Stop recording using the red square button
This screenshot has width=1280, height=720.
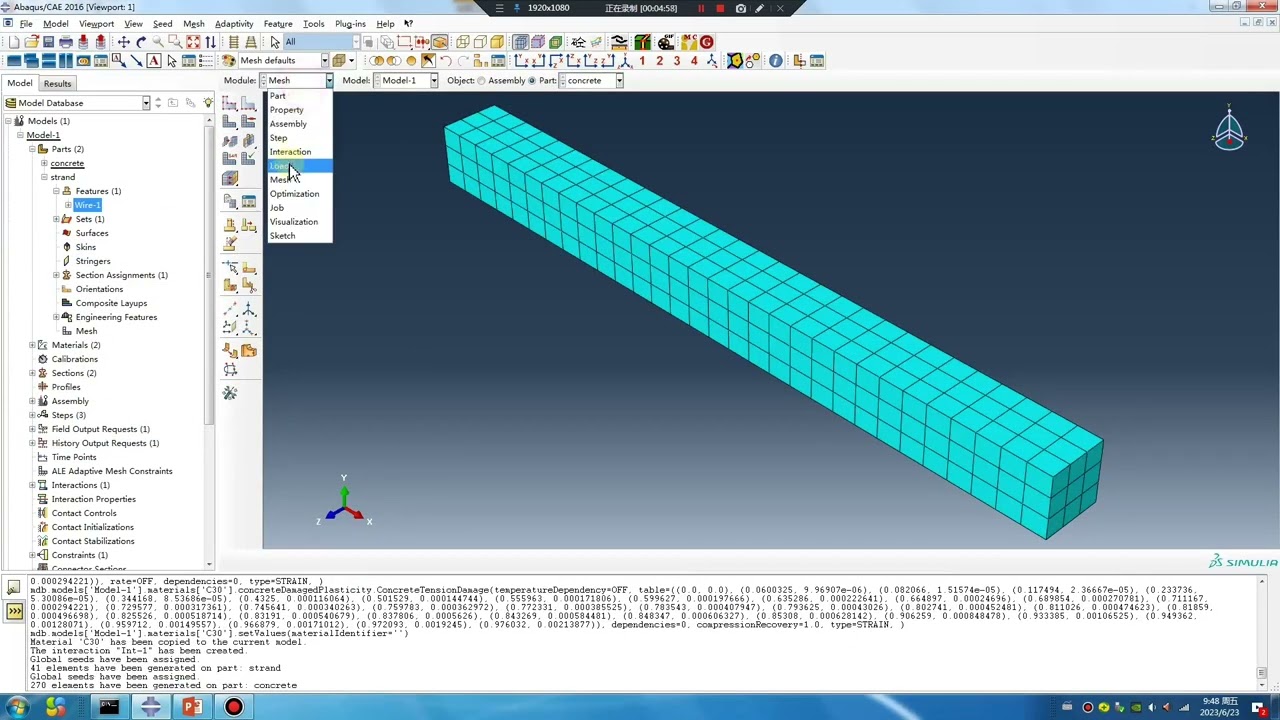(x=720, y=8)
